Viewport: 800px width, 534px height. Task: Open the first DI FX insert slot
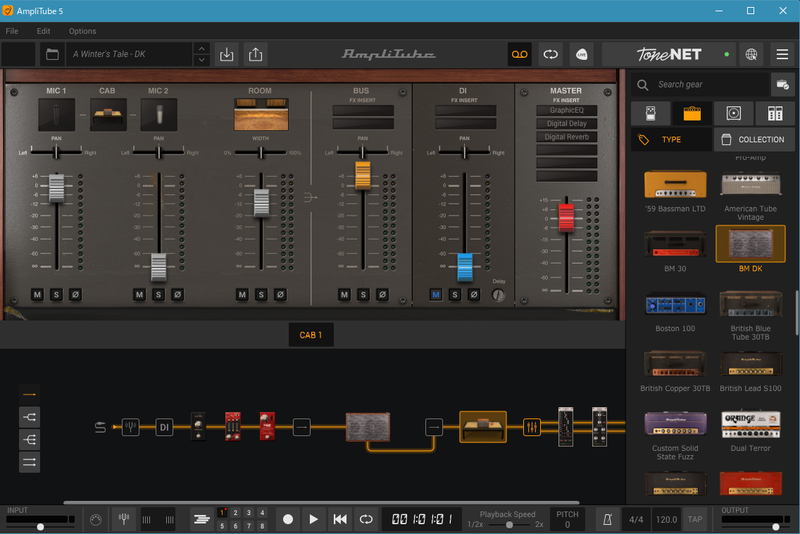point(465,110)
